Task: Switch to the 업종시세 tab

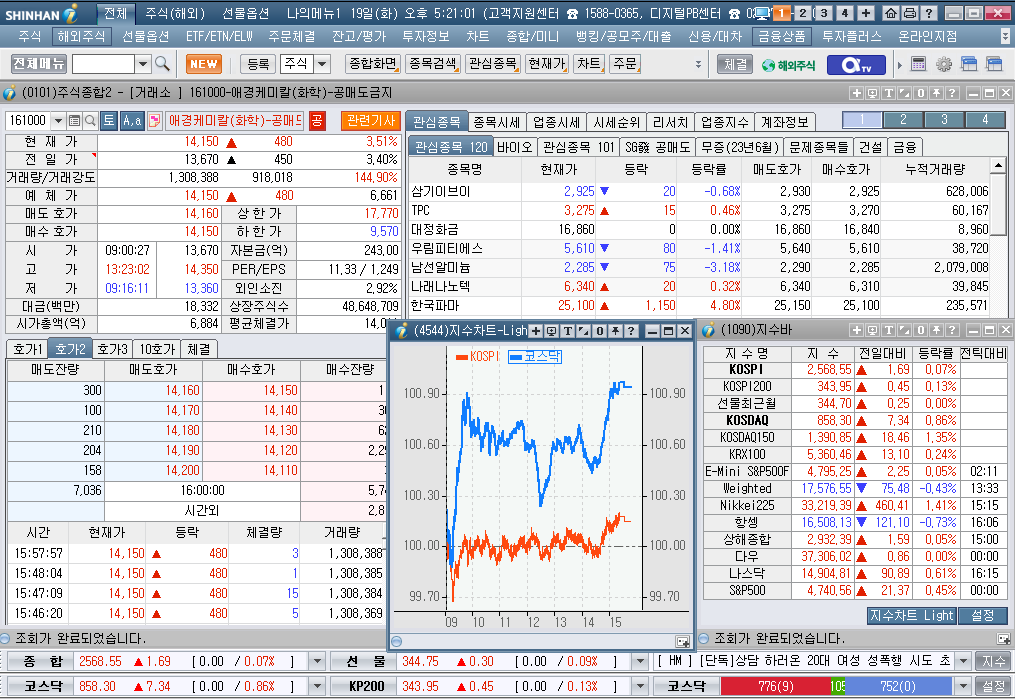Action: [557, 122]
